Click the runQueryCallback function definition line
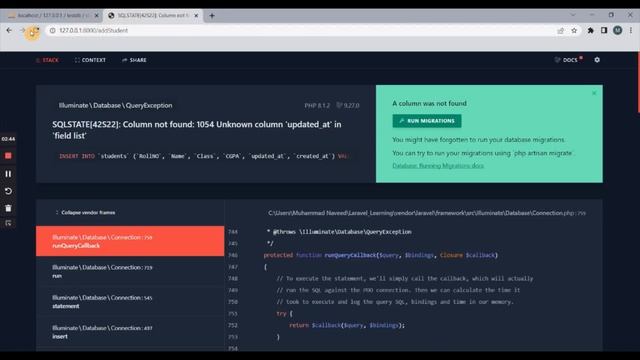The width and height of the screenshot is (640, 360). tap(380, 255)
